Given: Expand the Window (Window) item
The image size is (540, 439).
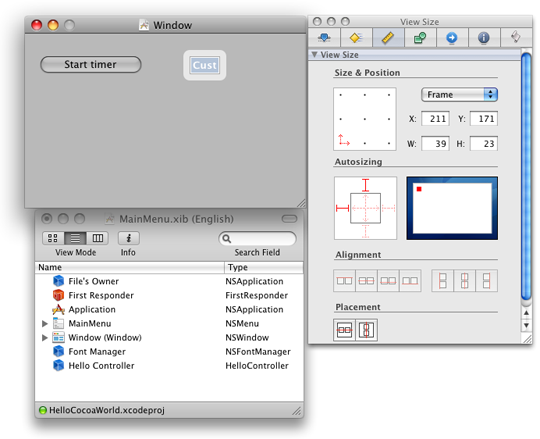Looking at the screenshot, I should (45, 337).
